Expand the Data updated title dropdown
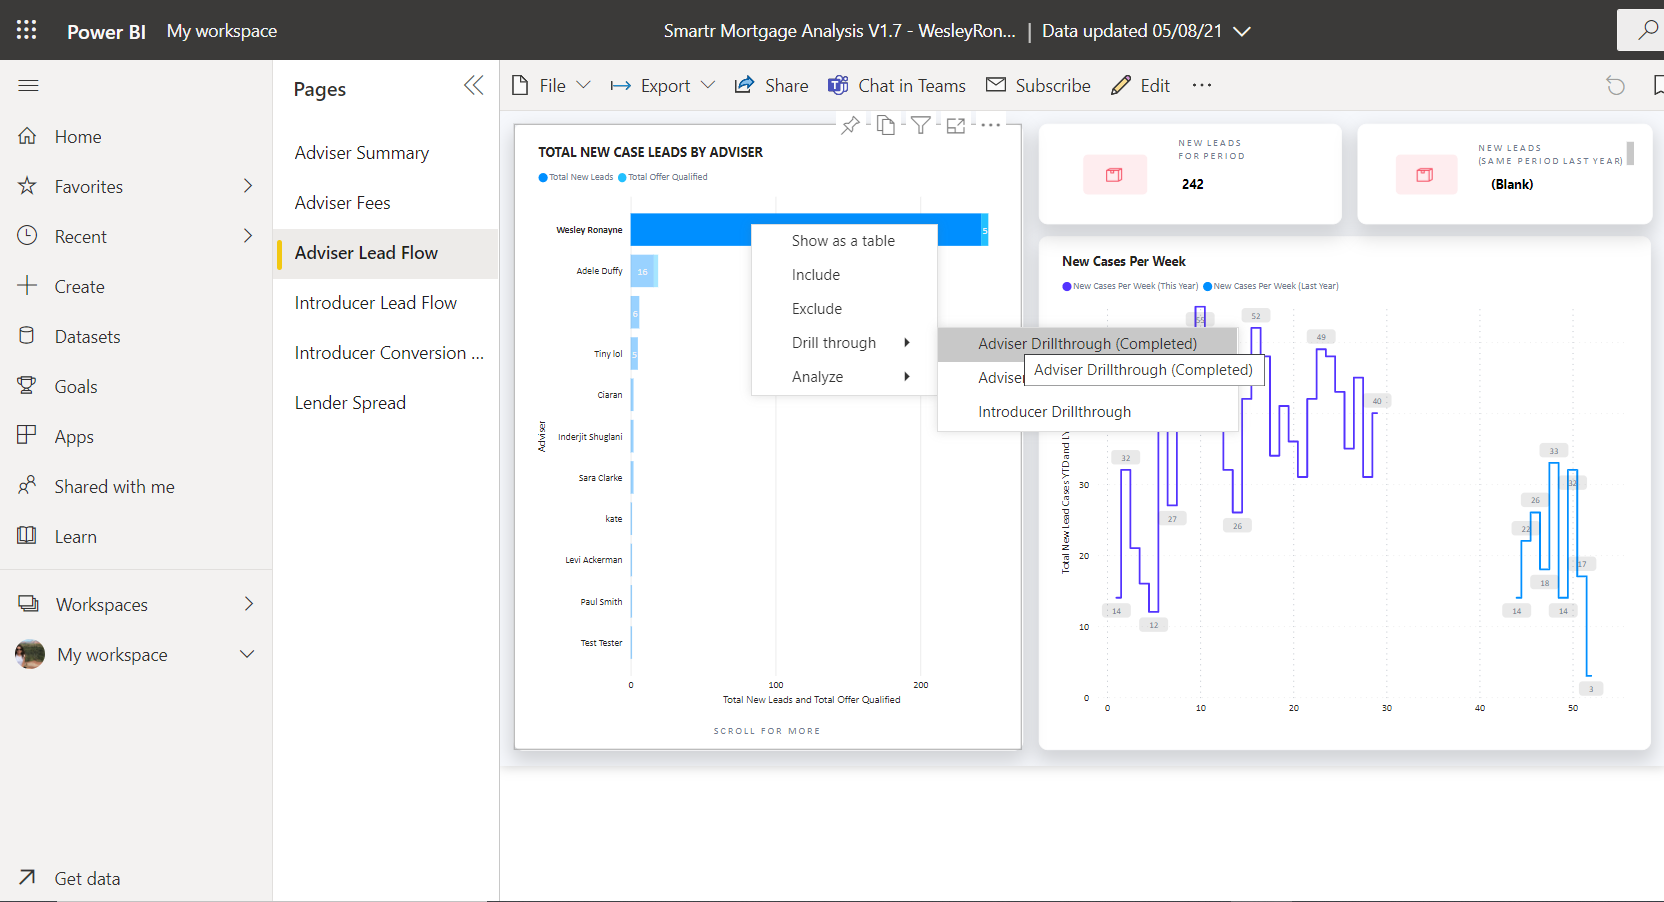The height and width of the screenshot is (902, 1664). click(1242, 31)
